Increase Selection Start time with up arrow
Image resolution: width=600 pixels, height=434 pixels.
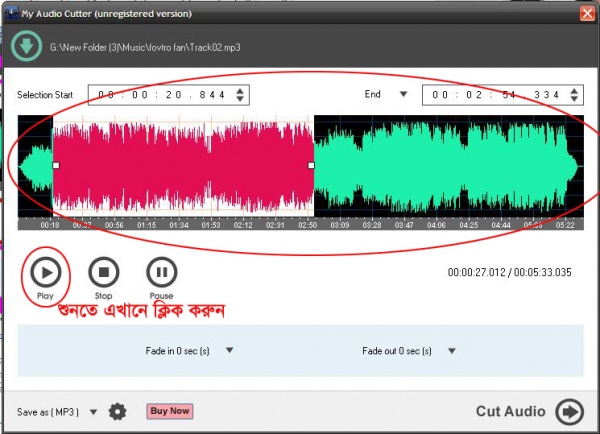click(240, 91)
